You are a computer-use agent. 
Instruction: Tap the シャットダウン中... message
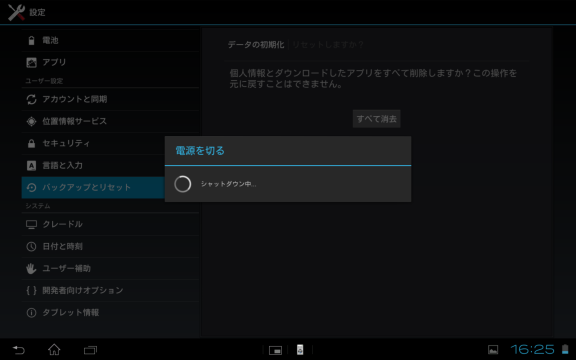click(228, 184)
